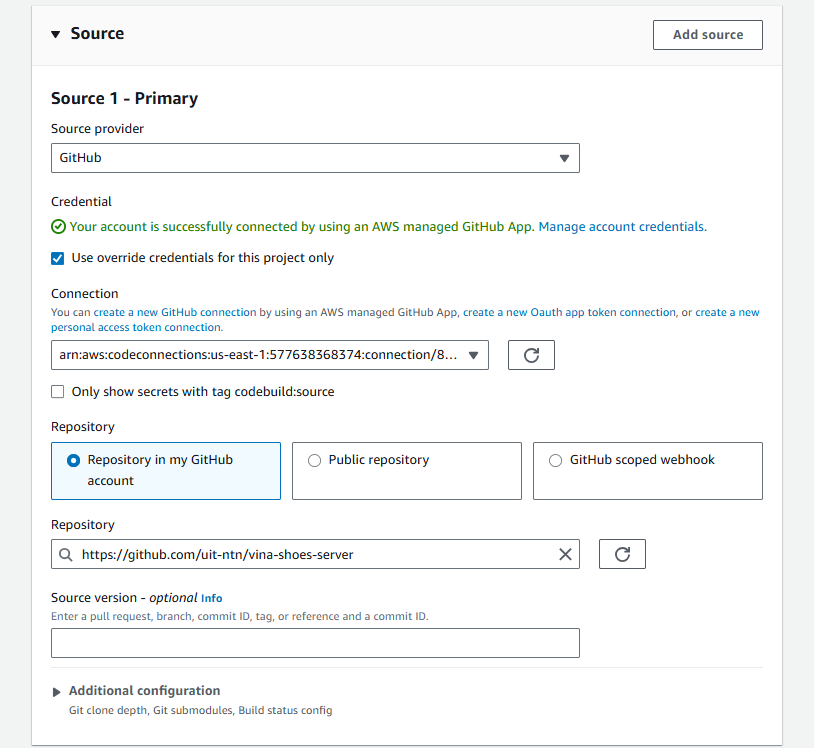
Task: Click create a new GitHub connection link
Action: [x=175, y=312]
